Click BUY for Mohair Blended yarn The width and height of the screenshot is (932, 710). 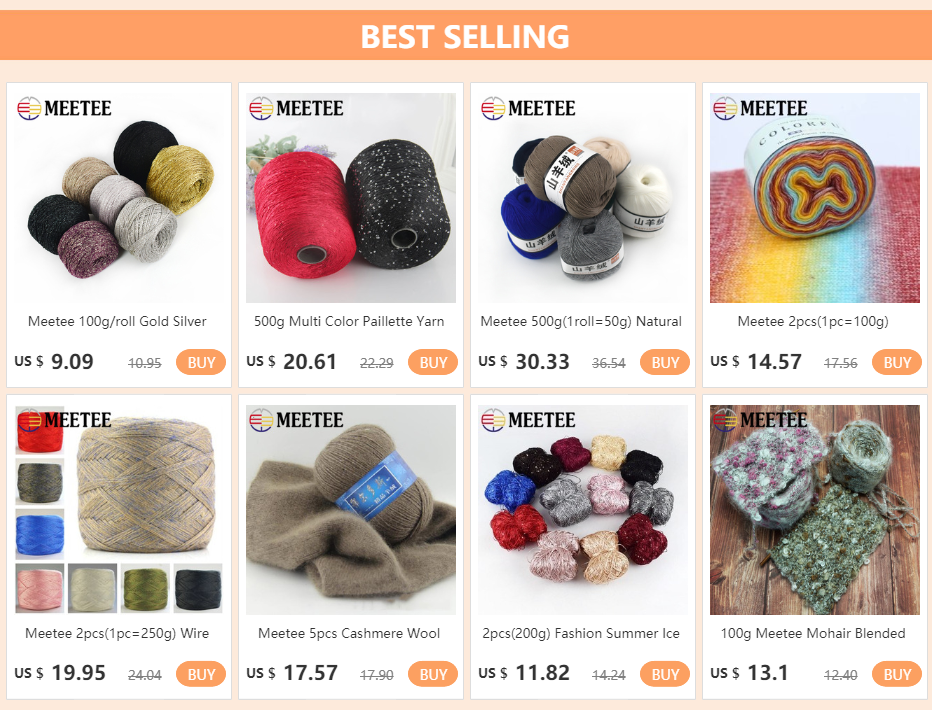[896, 674]
